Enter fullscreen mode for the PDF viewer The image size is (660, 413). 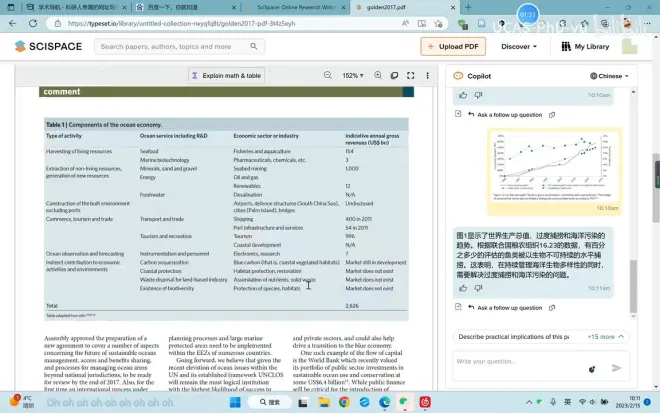[x=411, y=75]
